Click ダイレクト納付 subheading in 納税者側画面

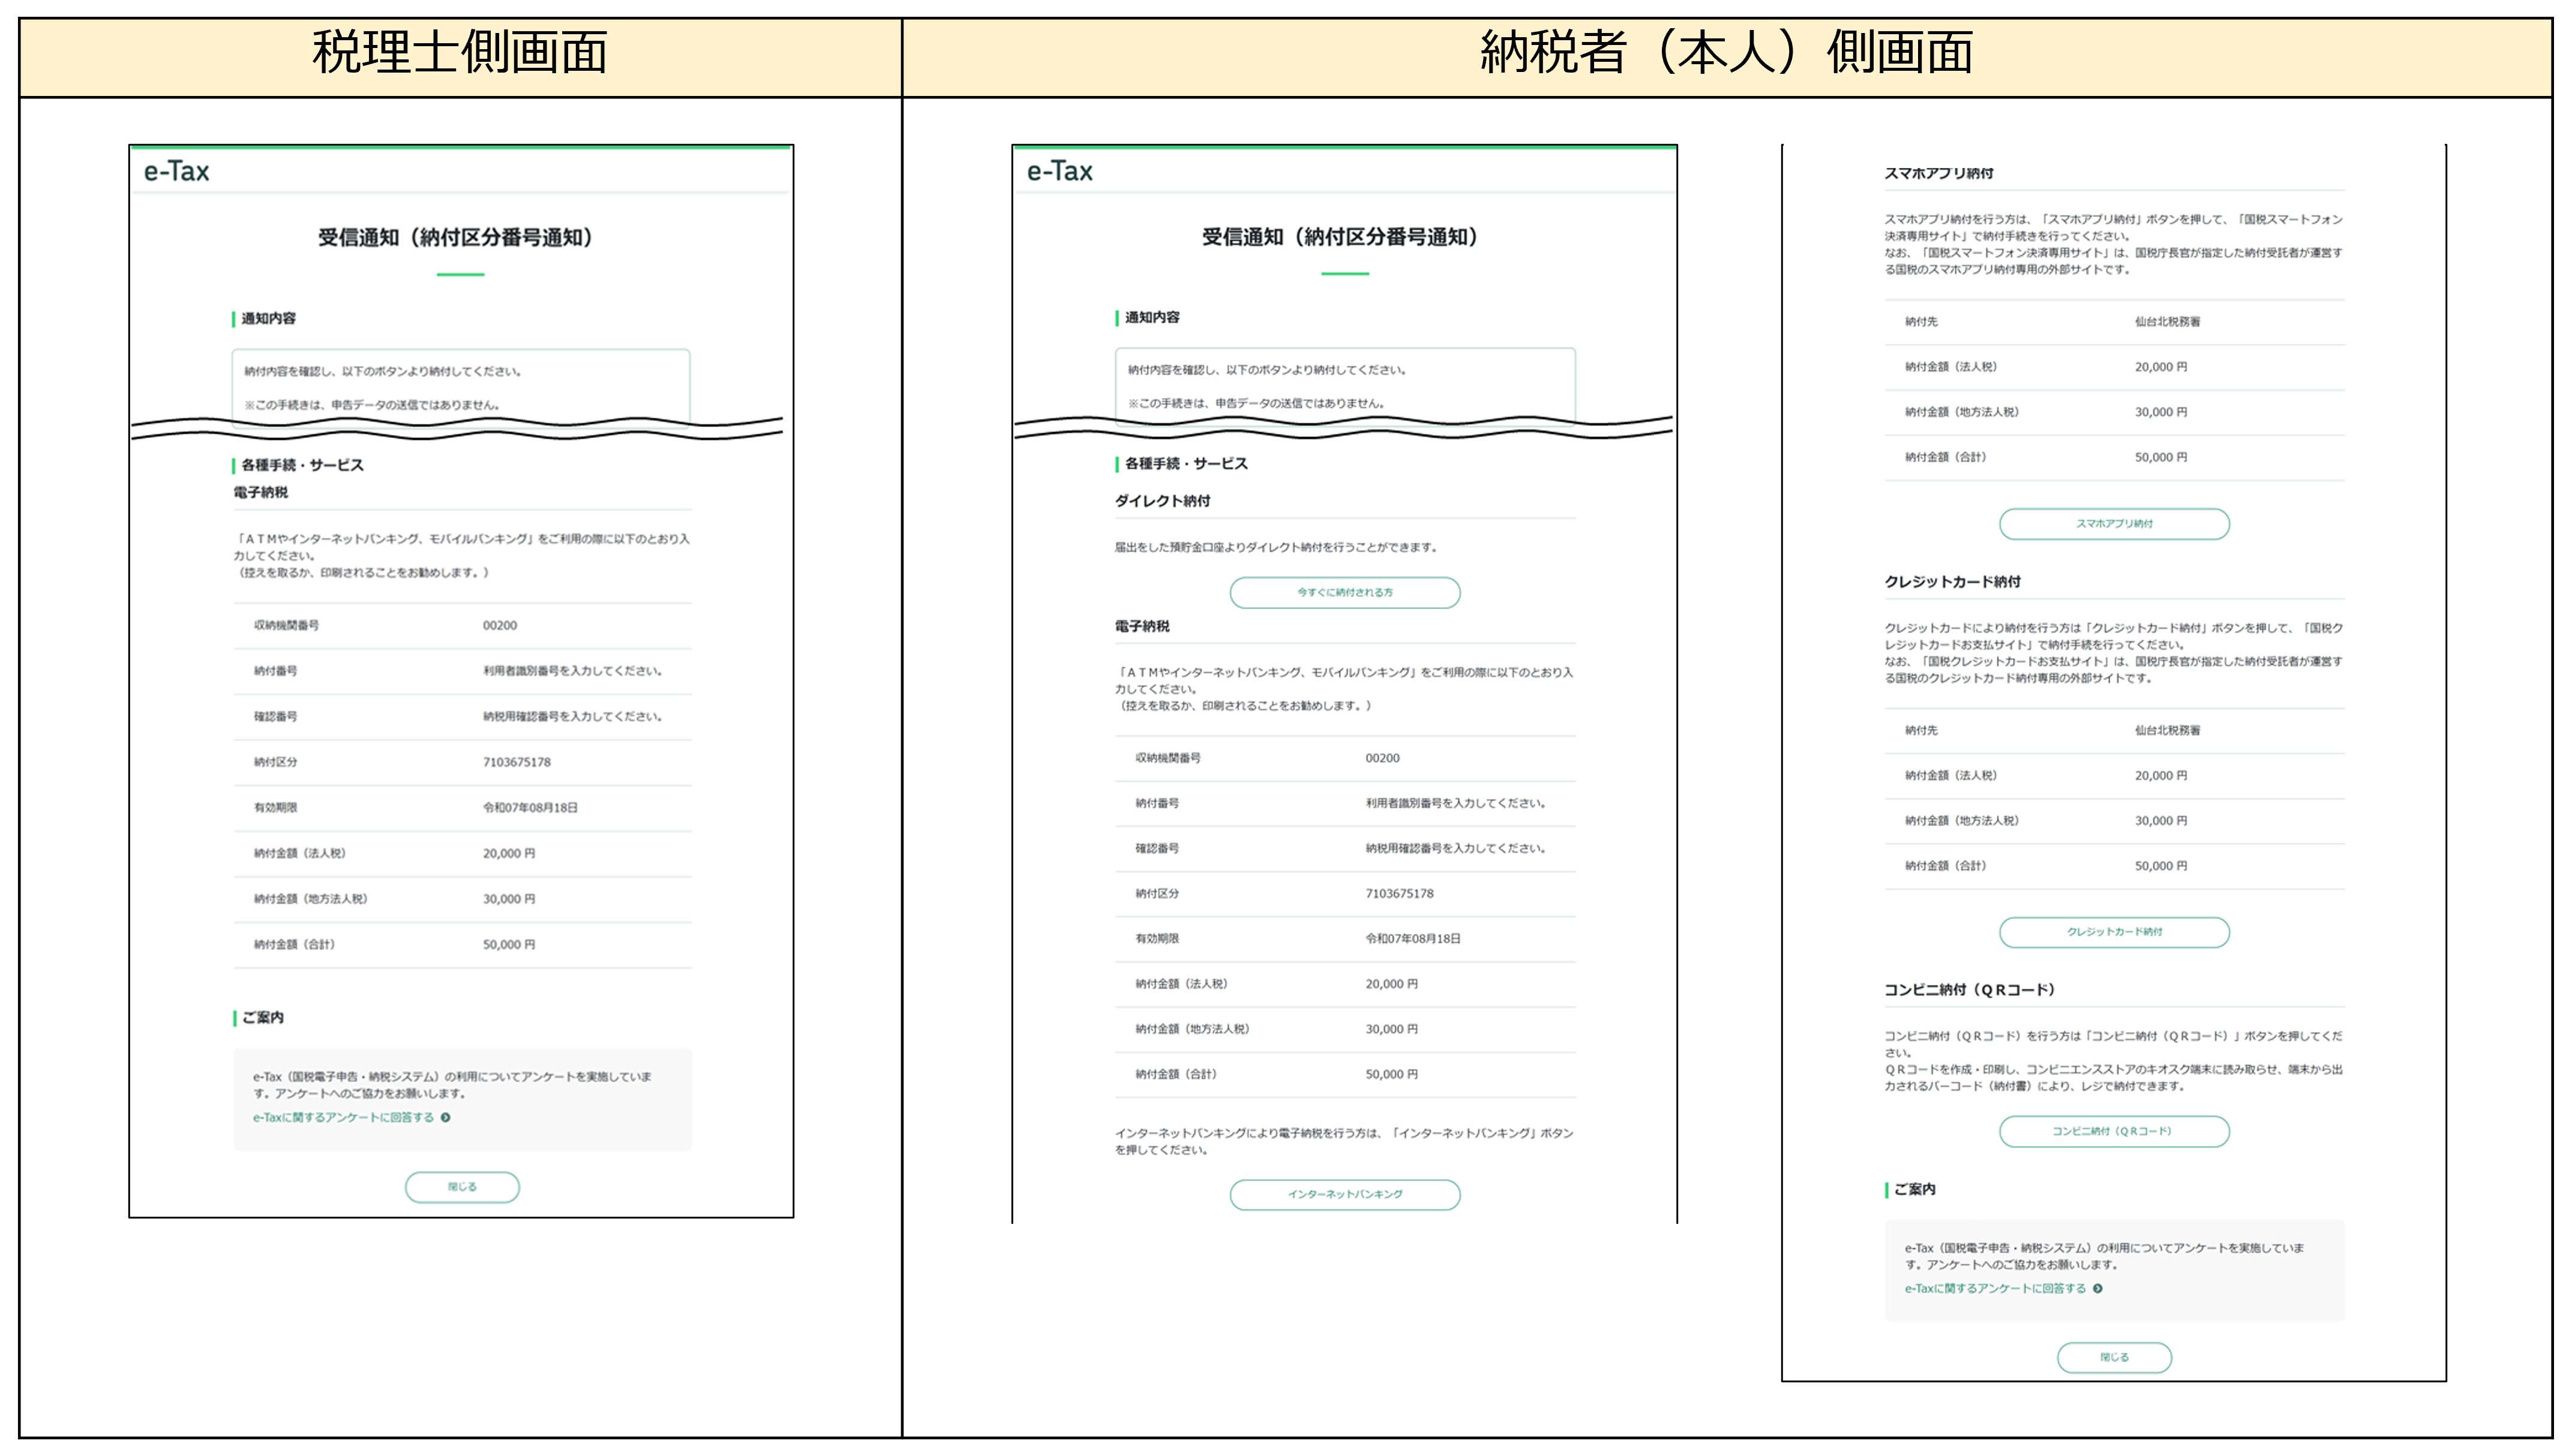click(x=1163, y=501)
